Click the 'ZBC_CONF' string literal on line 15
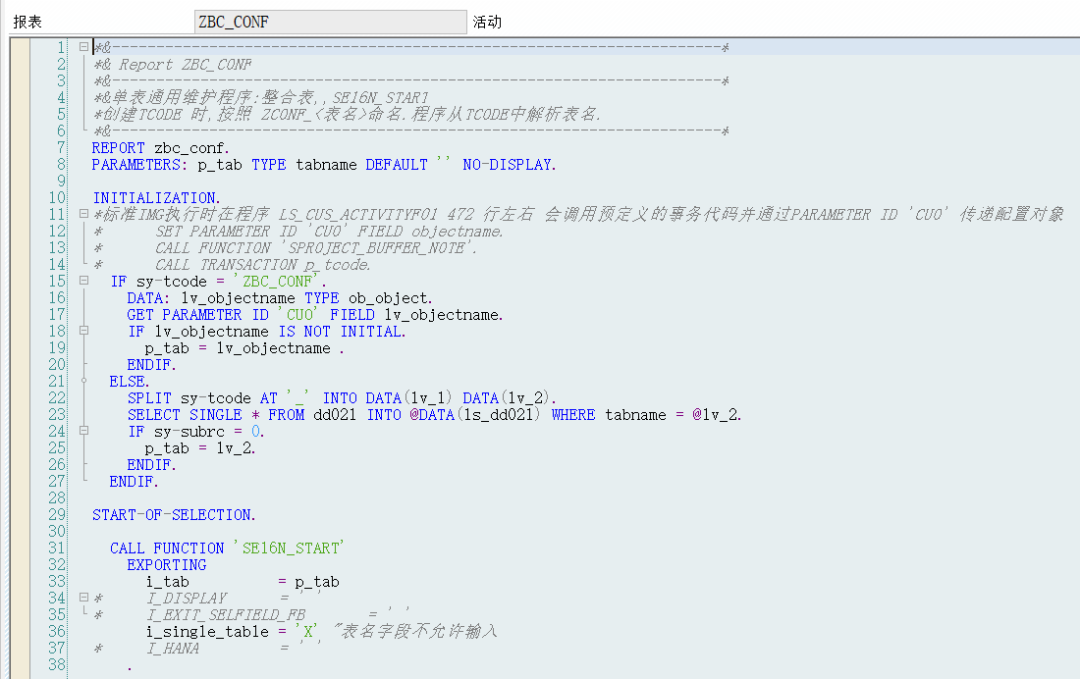 click(x=276, y=282)
